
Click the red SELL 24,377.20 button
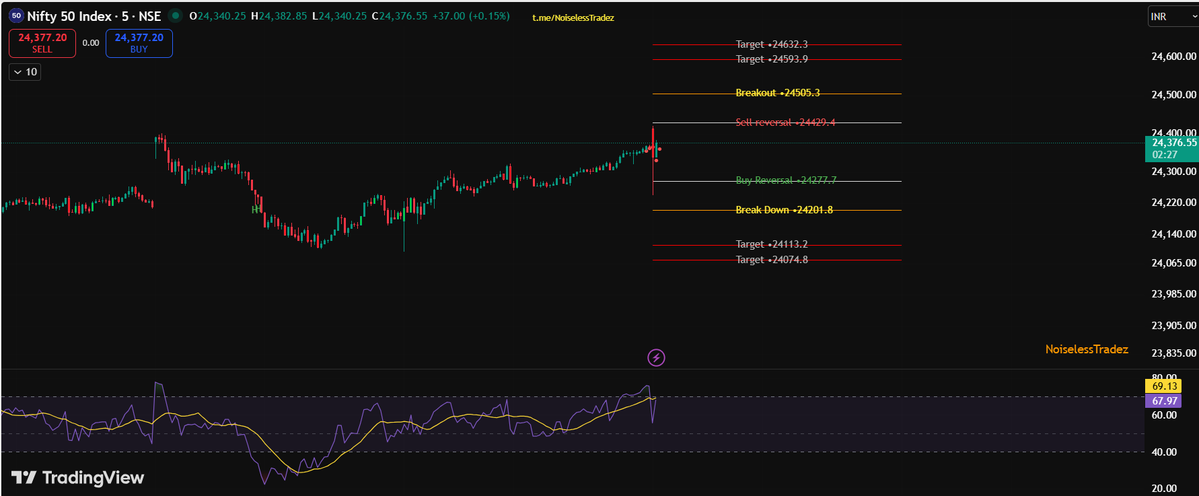43,43
